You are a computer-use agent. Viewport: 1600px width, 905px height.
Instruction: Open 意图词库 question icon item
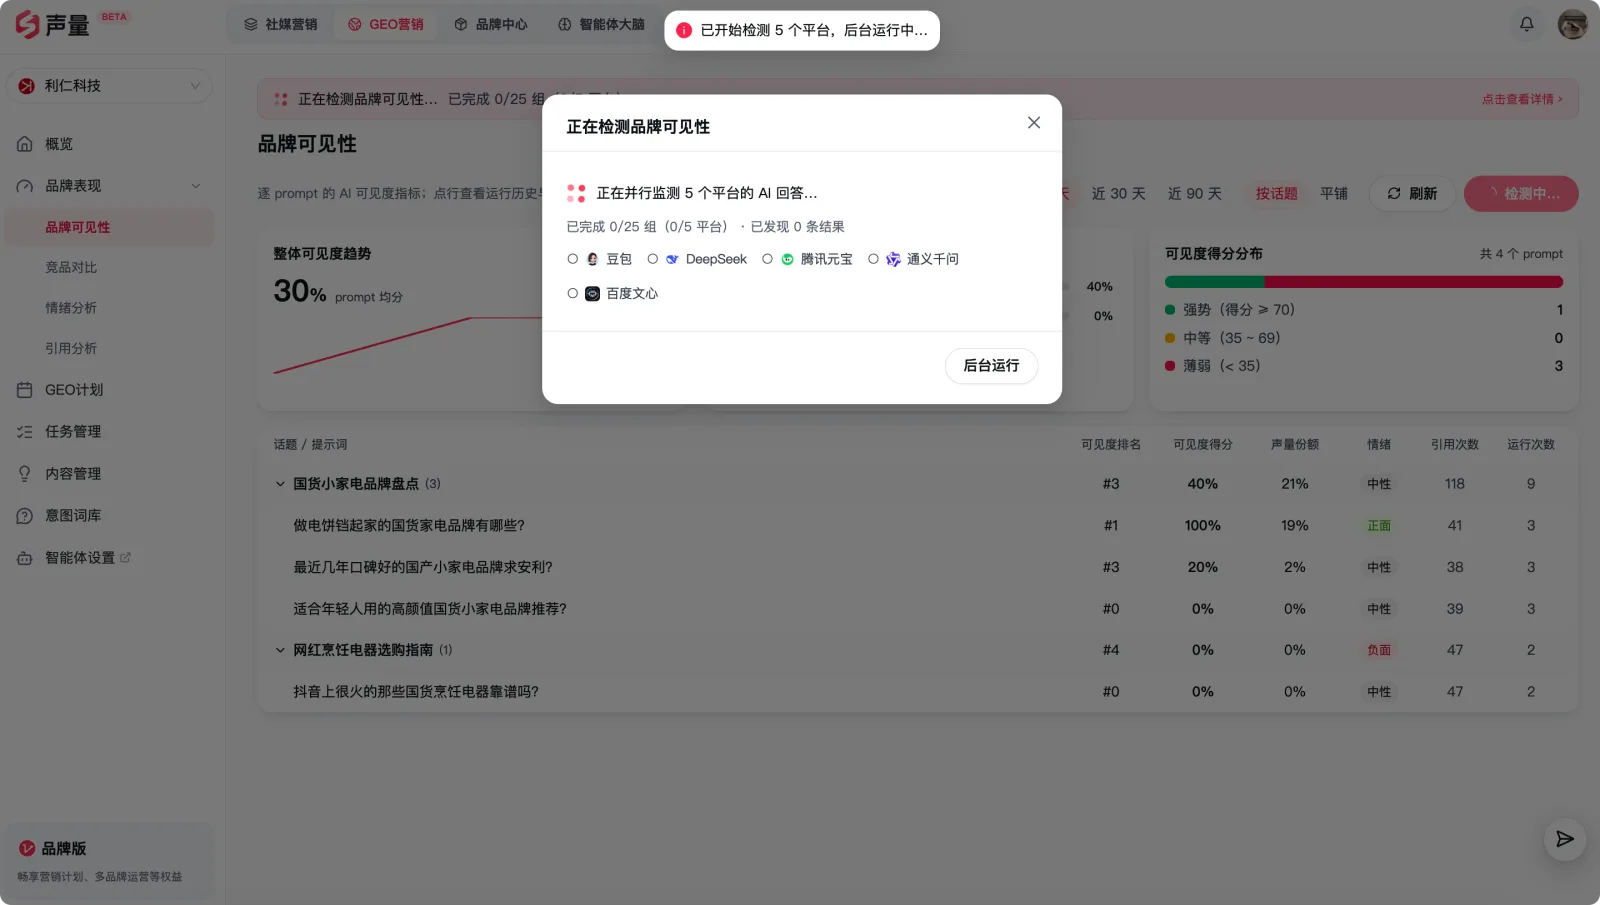point(109,516)
